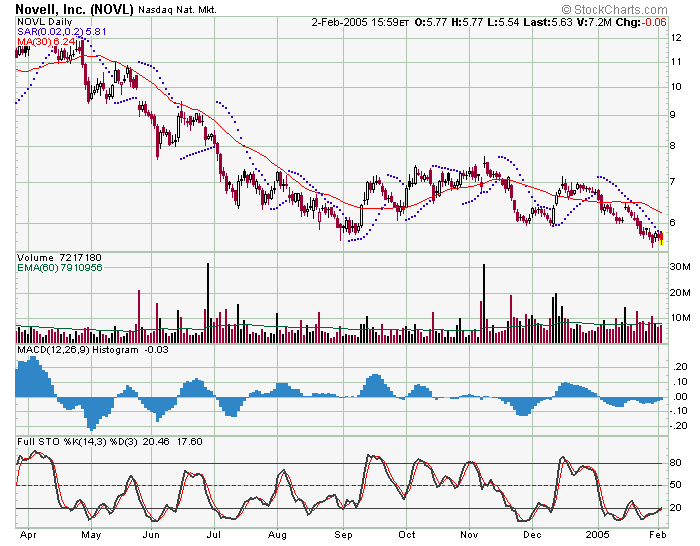The width and height of the screenshot is (700, 546).
Task: Click the 'Nov' month label
Action: coord(470,535)
